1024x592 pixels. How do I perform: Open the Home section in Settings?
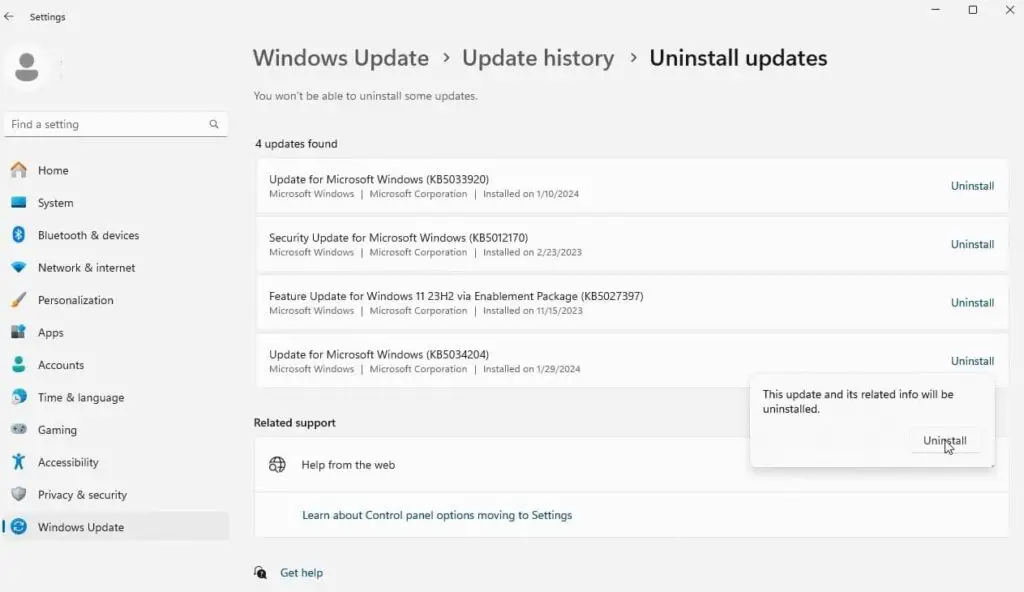(52, 170)
